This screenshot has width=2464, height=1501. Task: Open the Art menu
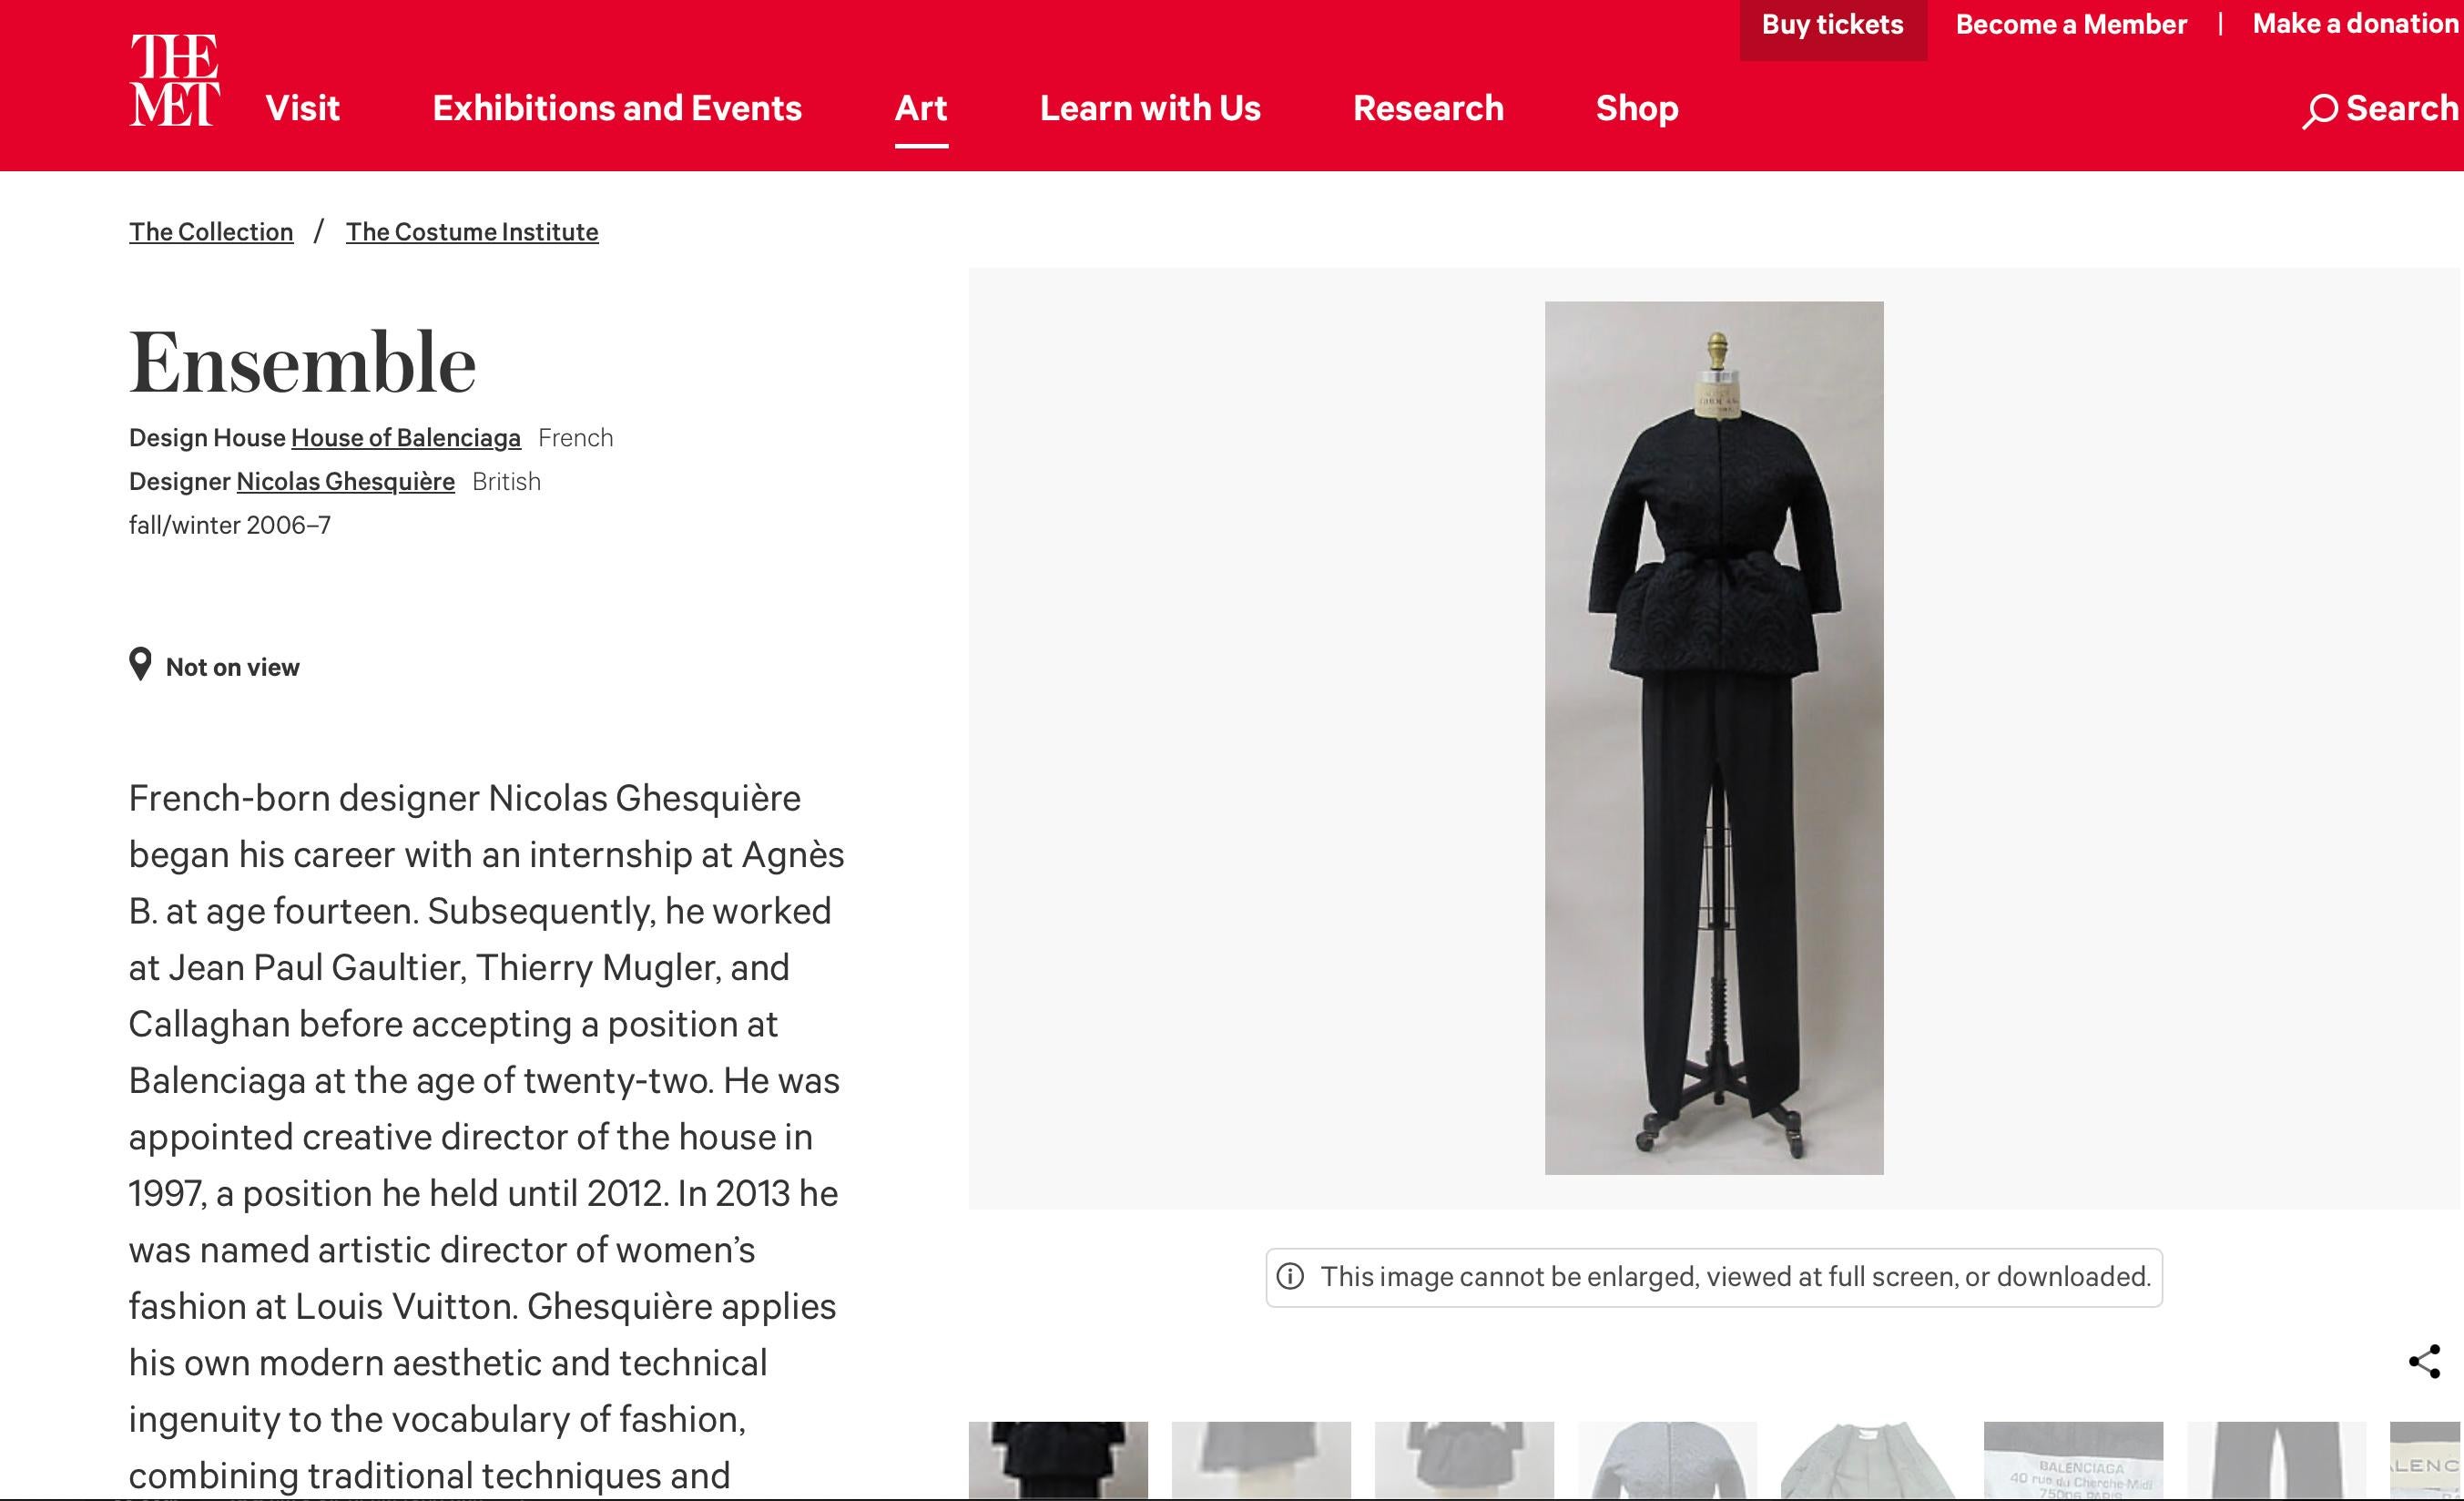point(921,108)
